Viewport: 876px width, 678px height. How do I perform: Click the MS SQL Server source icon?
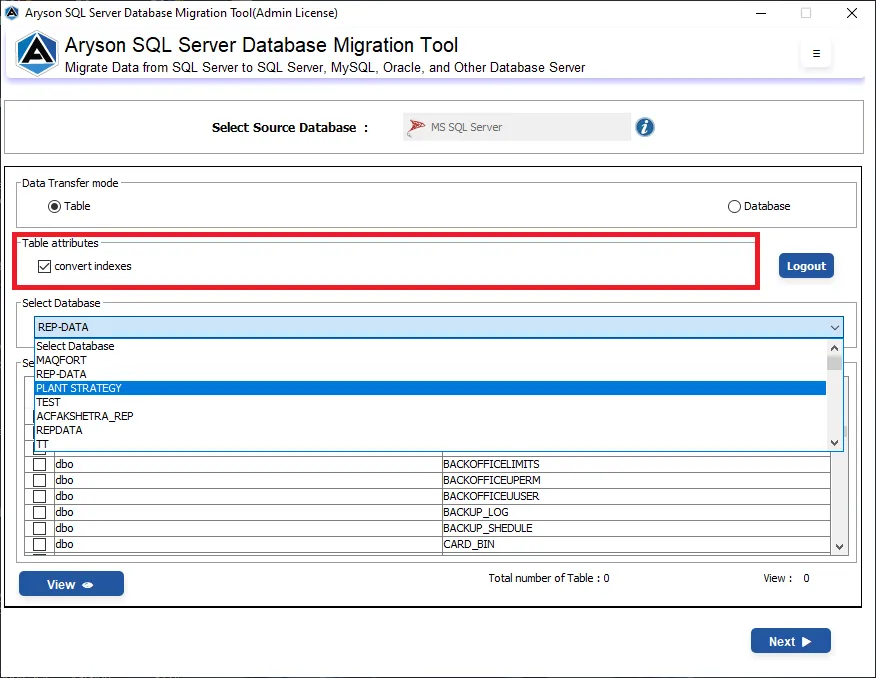(x=416, y=127)
